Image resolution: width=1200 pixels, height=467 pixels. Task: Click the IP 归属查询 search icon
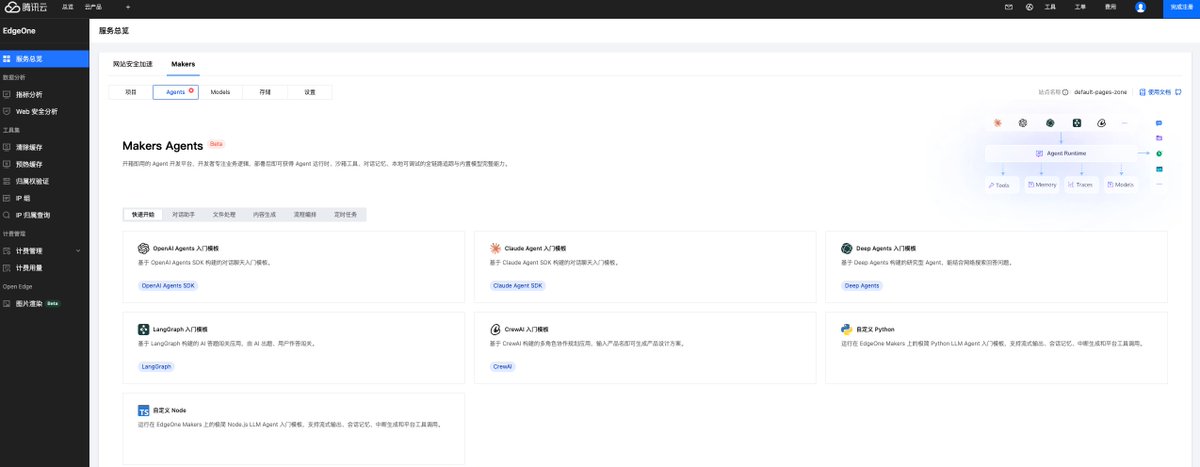(x=7, y=215)
